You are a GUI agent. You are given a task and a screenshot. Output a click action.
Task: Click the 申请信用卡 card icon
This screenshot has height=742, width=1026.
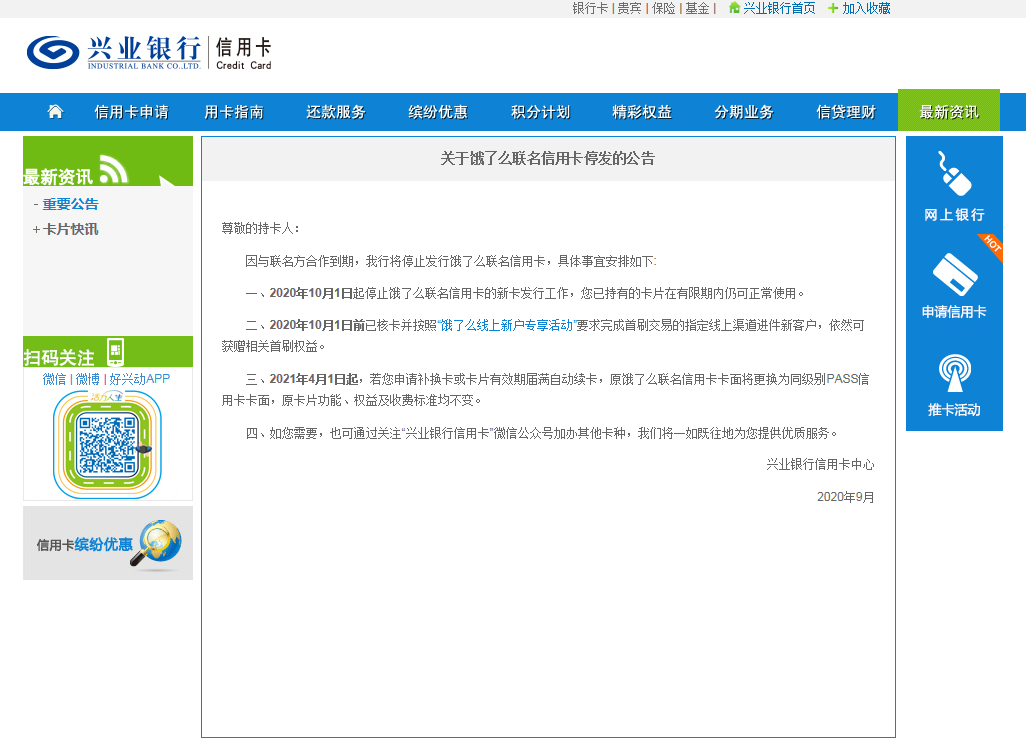955,274
